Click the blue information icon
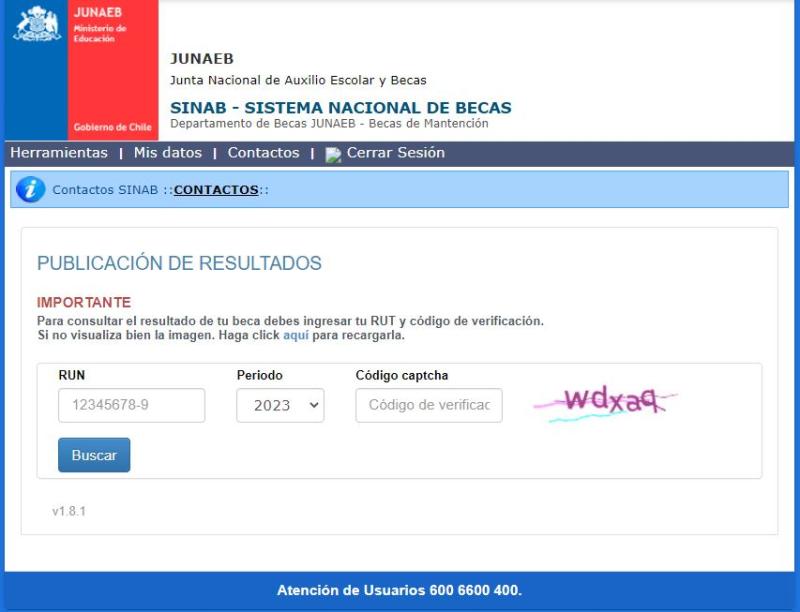 [31, 189]
